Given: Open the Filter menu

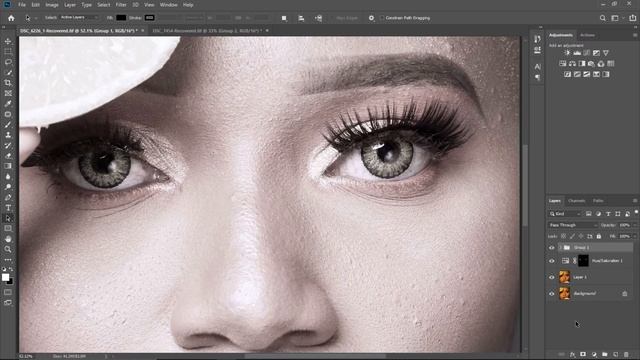Looking at the screenshot, I should pyautogui.click(x=121, y=5).
